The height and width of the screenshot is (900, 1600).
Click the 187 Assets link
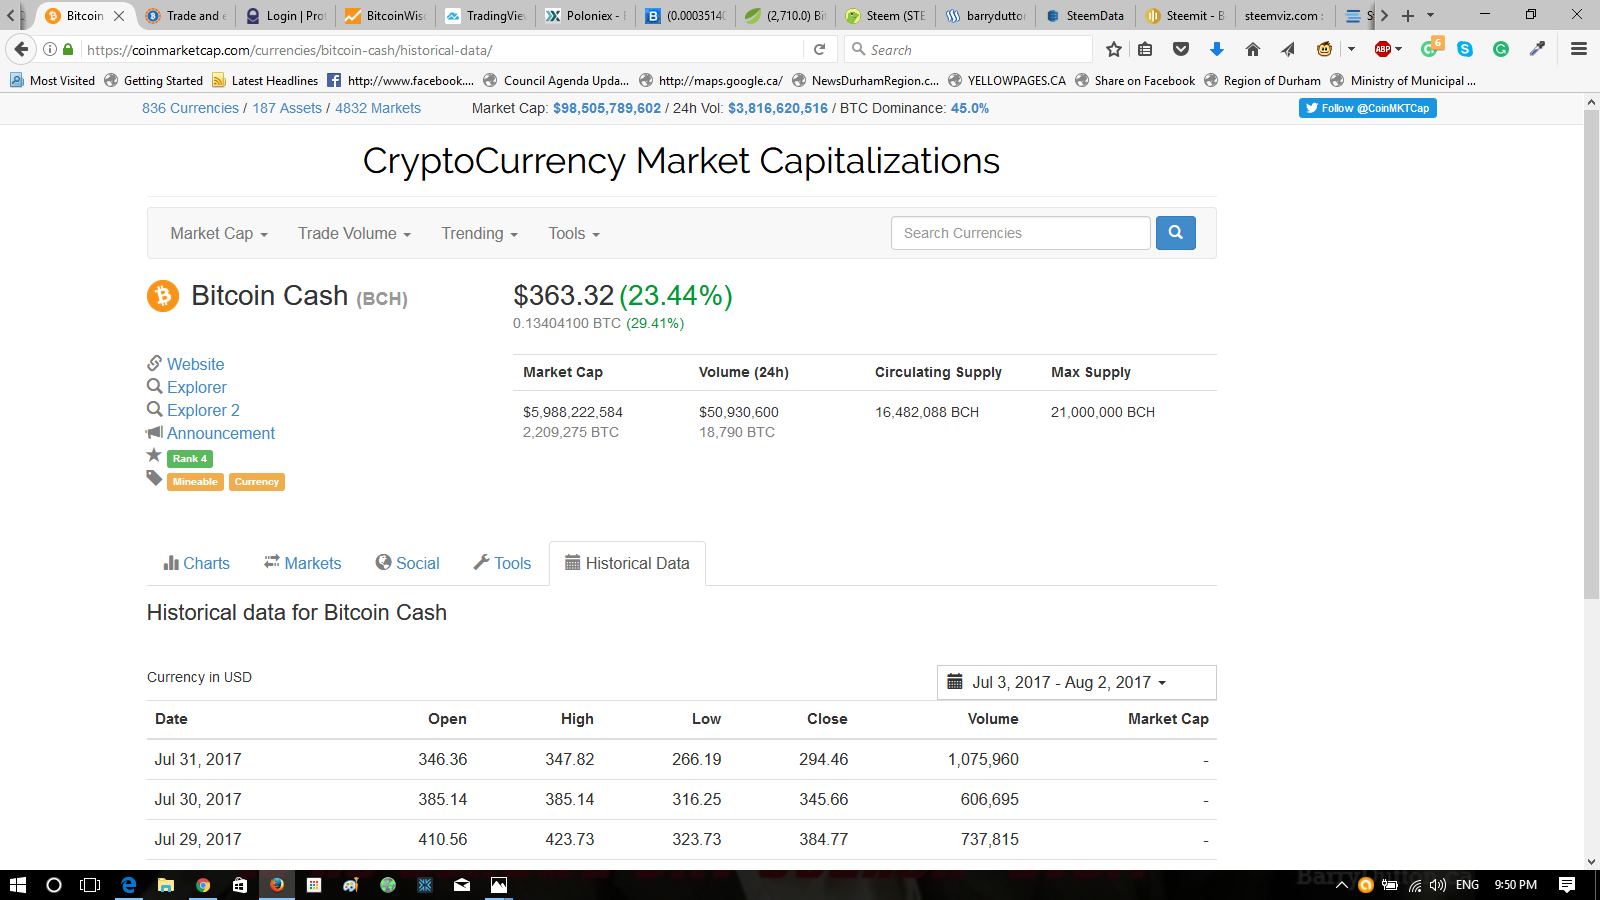[287, 108]
